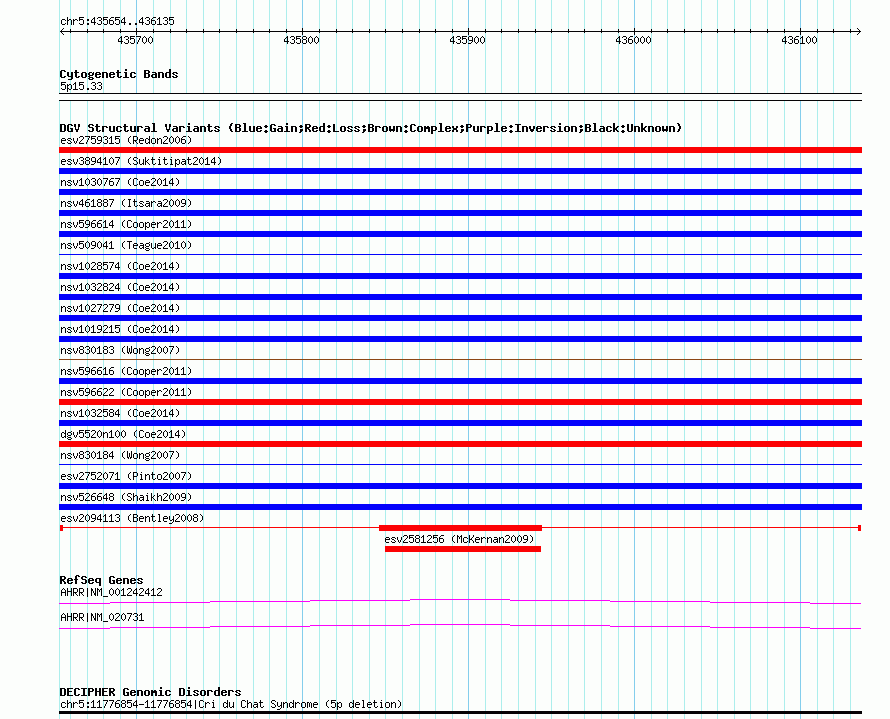Image resolution: width=890 pixels, height=719 pixels.
Task: Click the esv2581256 (McKernan2009) label
Action: coord(459,539)
